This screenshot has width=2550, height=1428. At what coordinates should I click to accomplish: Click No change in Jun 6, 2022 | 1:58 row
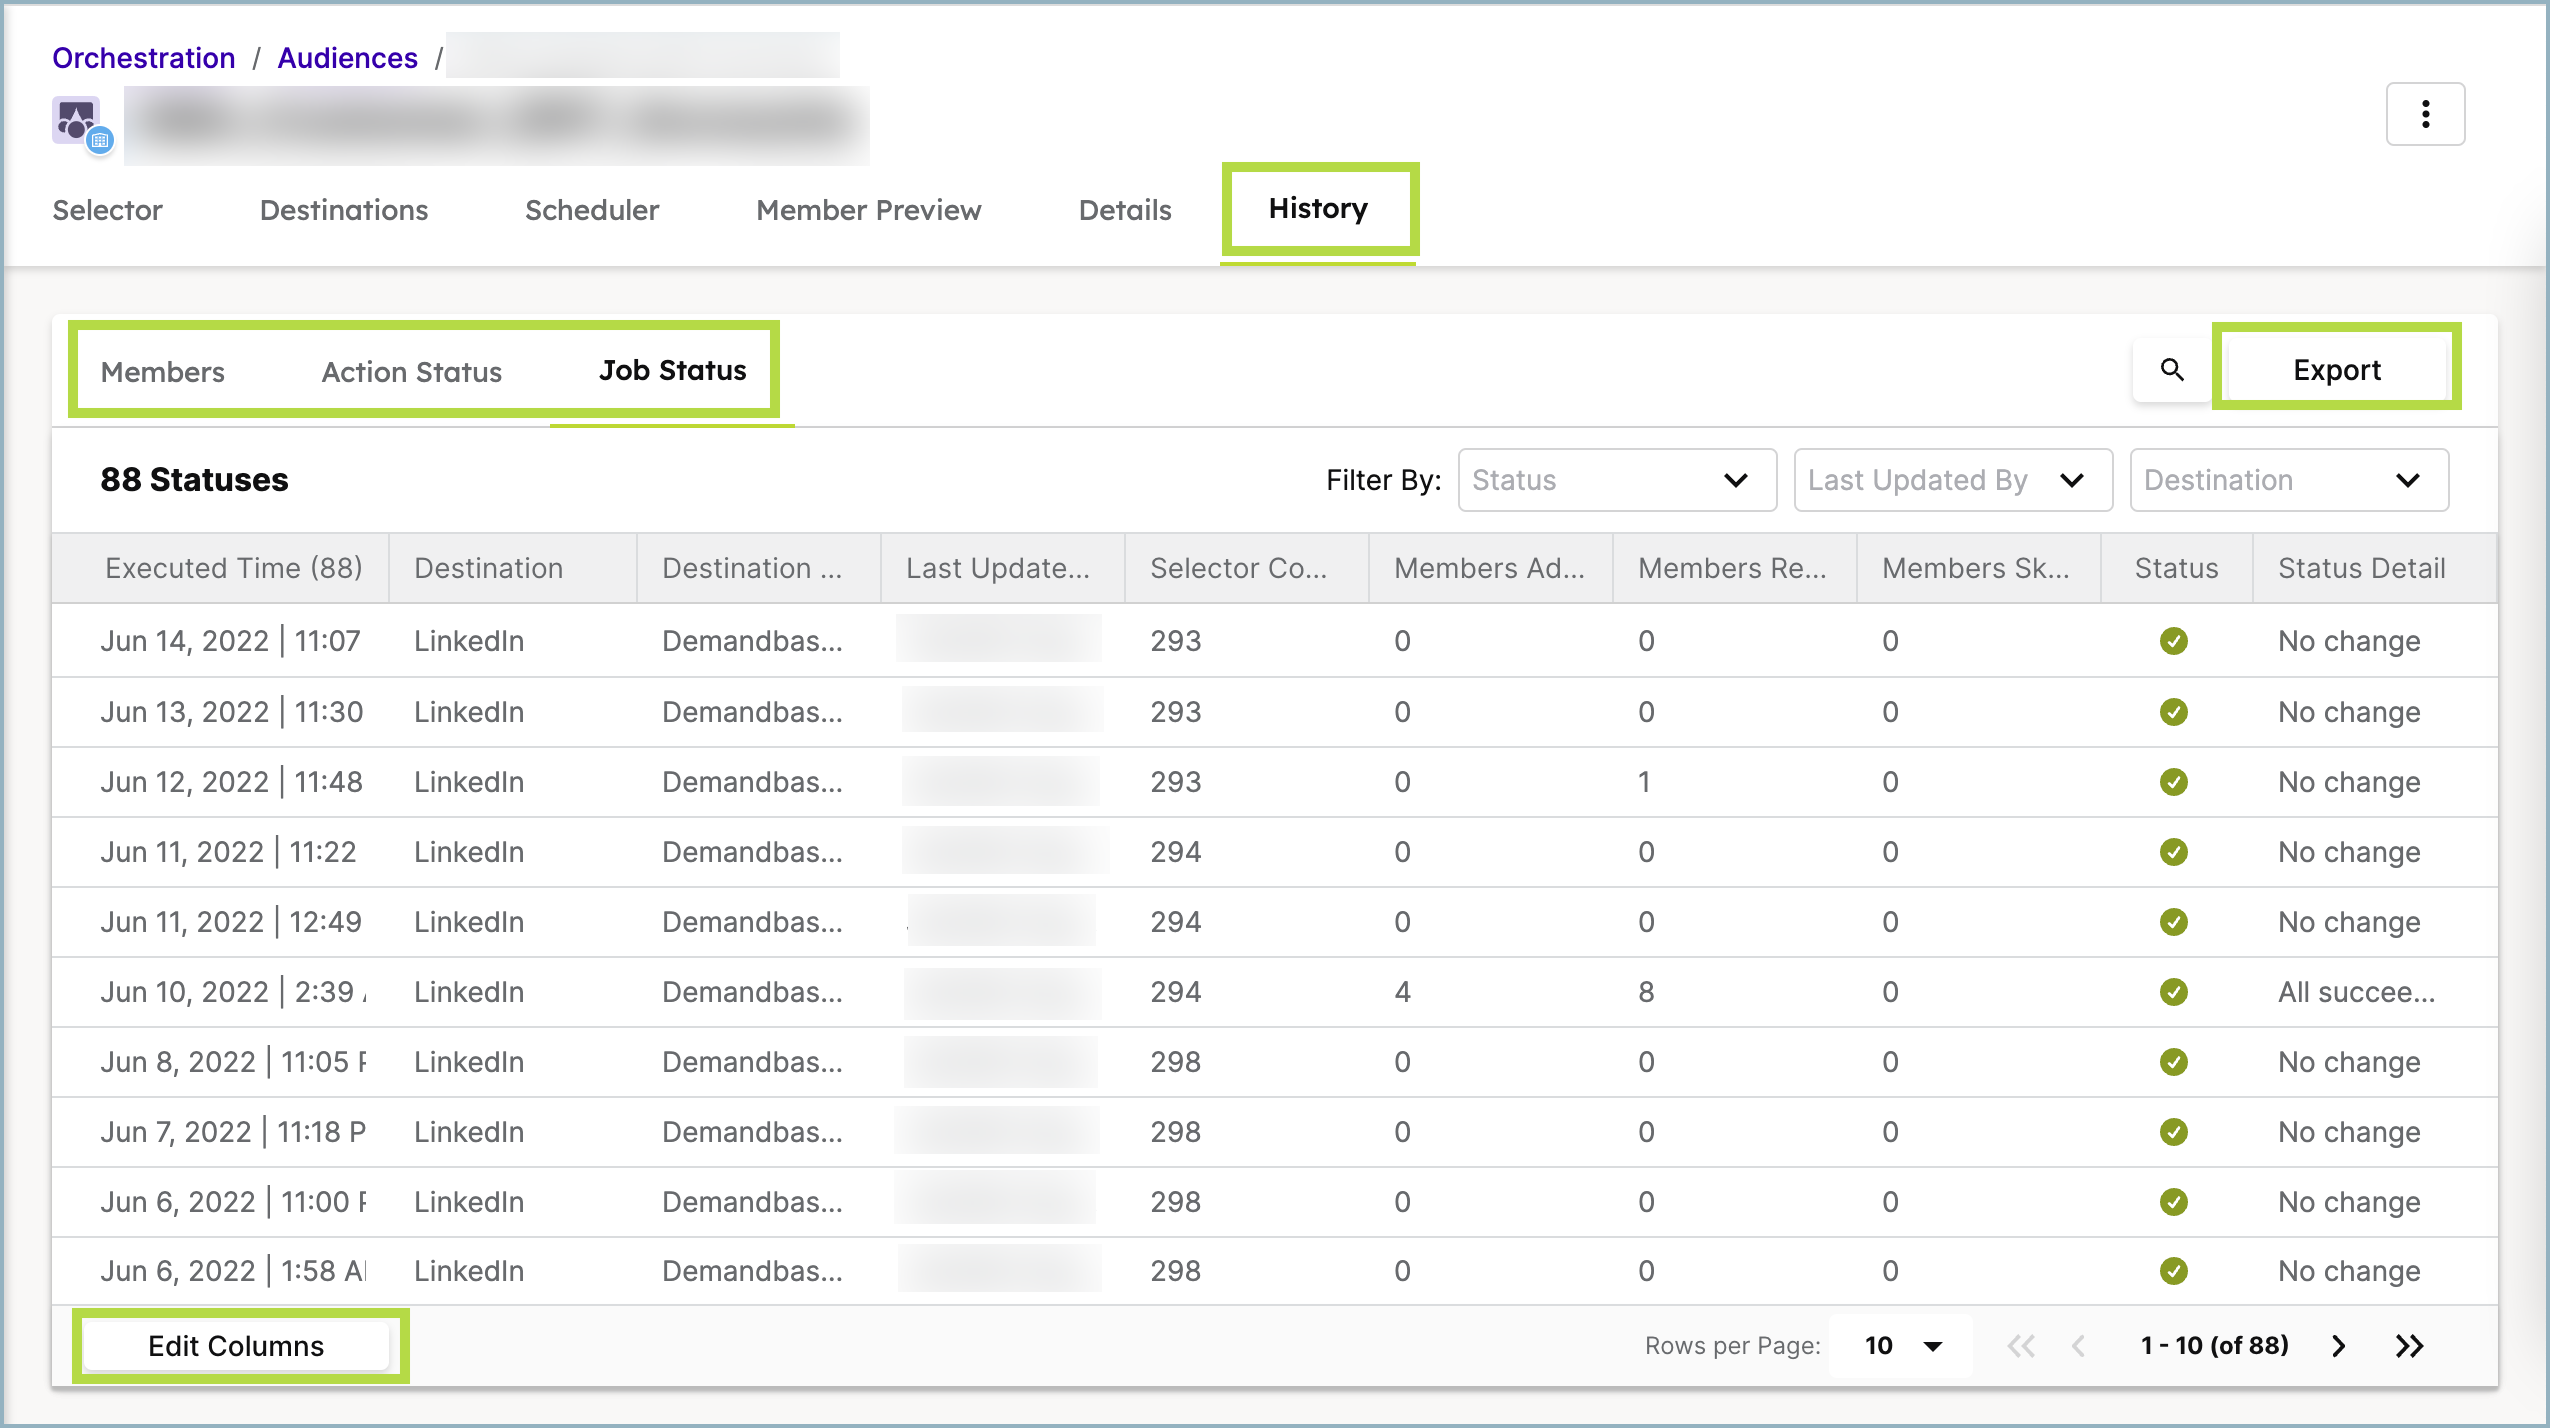tap(2350, 1271)
